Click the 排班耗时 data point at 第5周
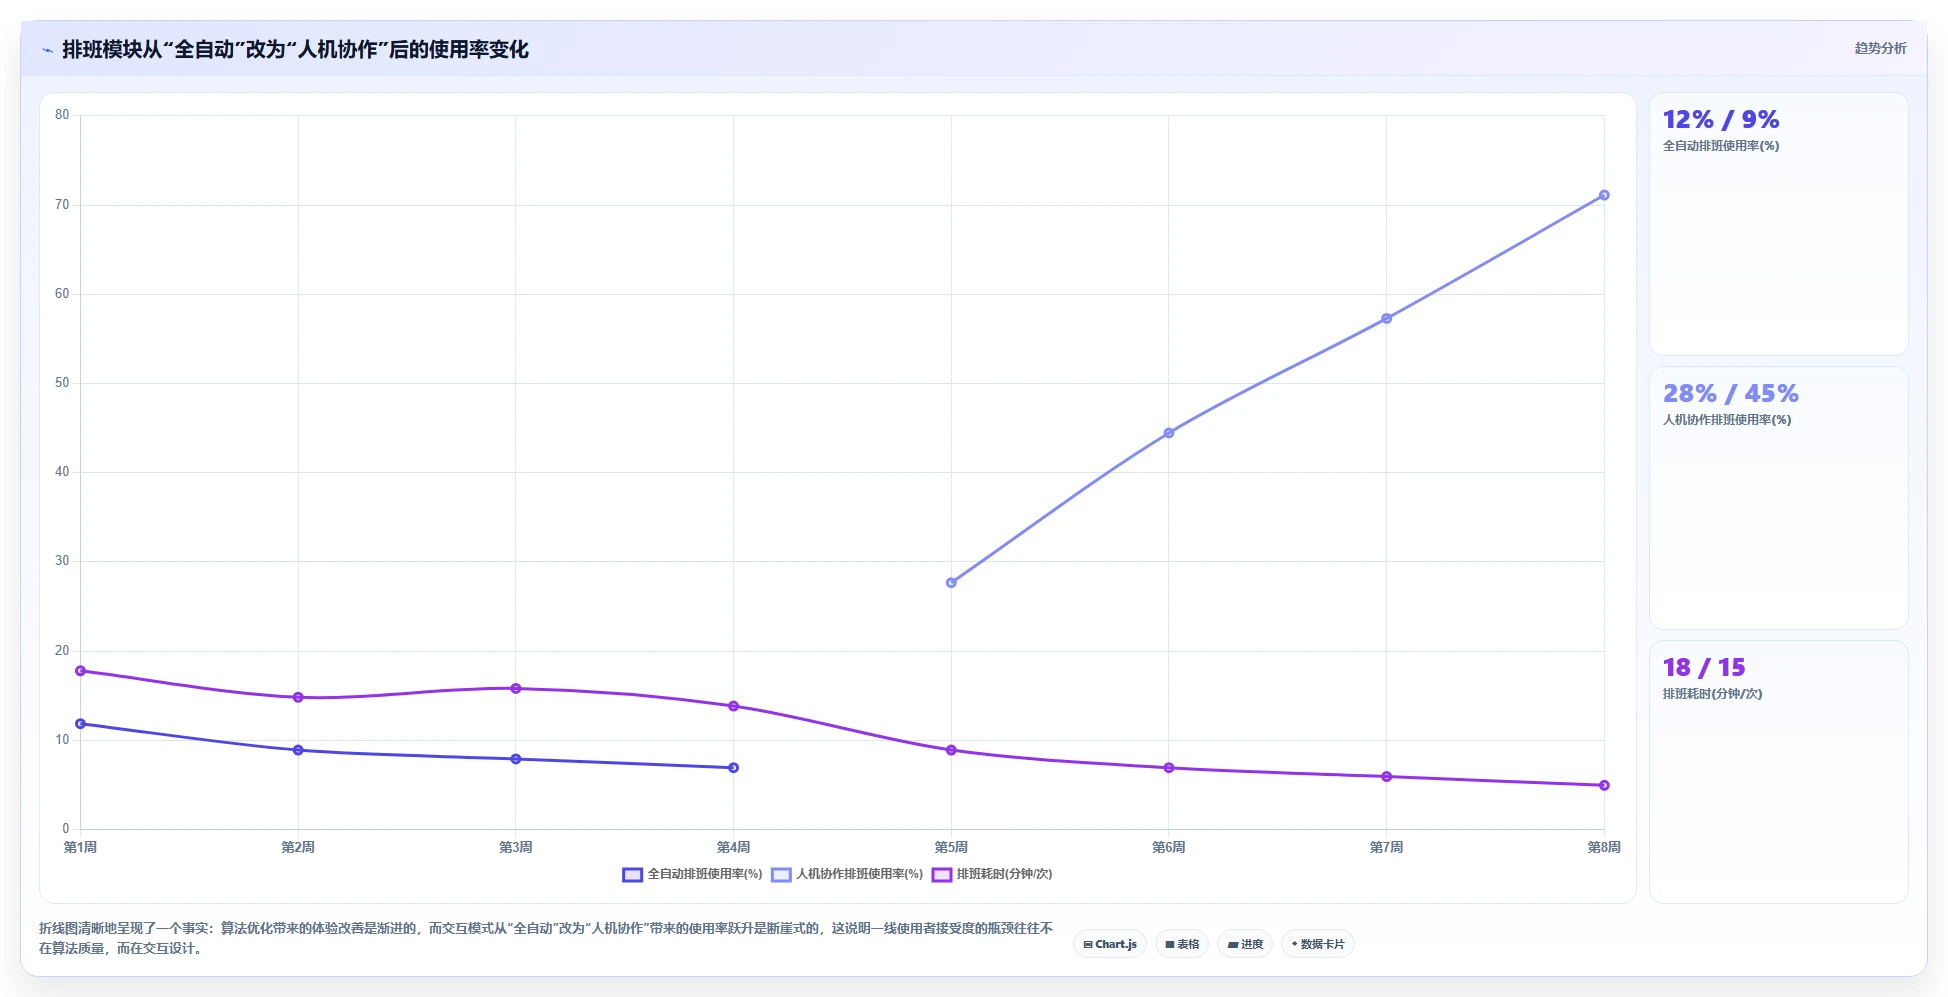1948x997 pixels. (x=951, y=750)
